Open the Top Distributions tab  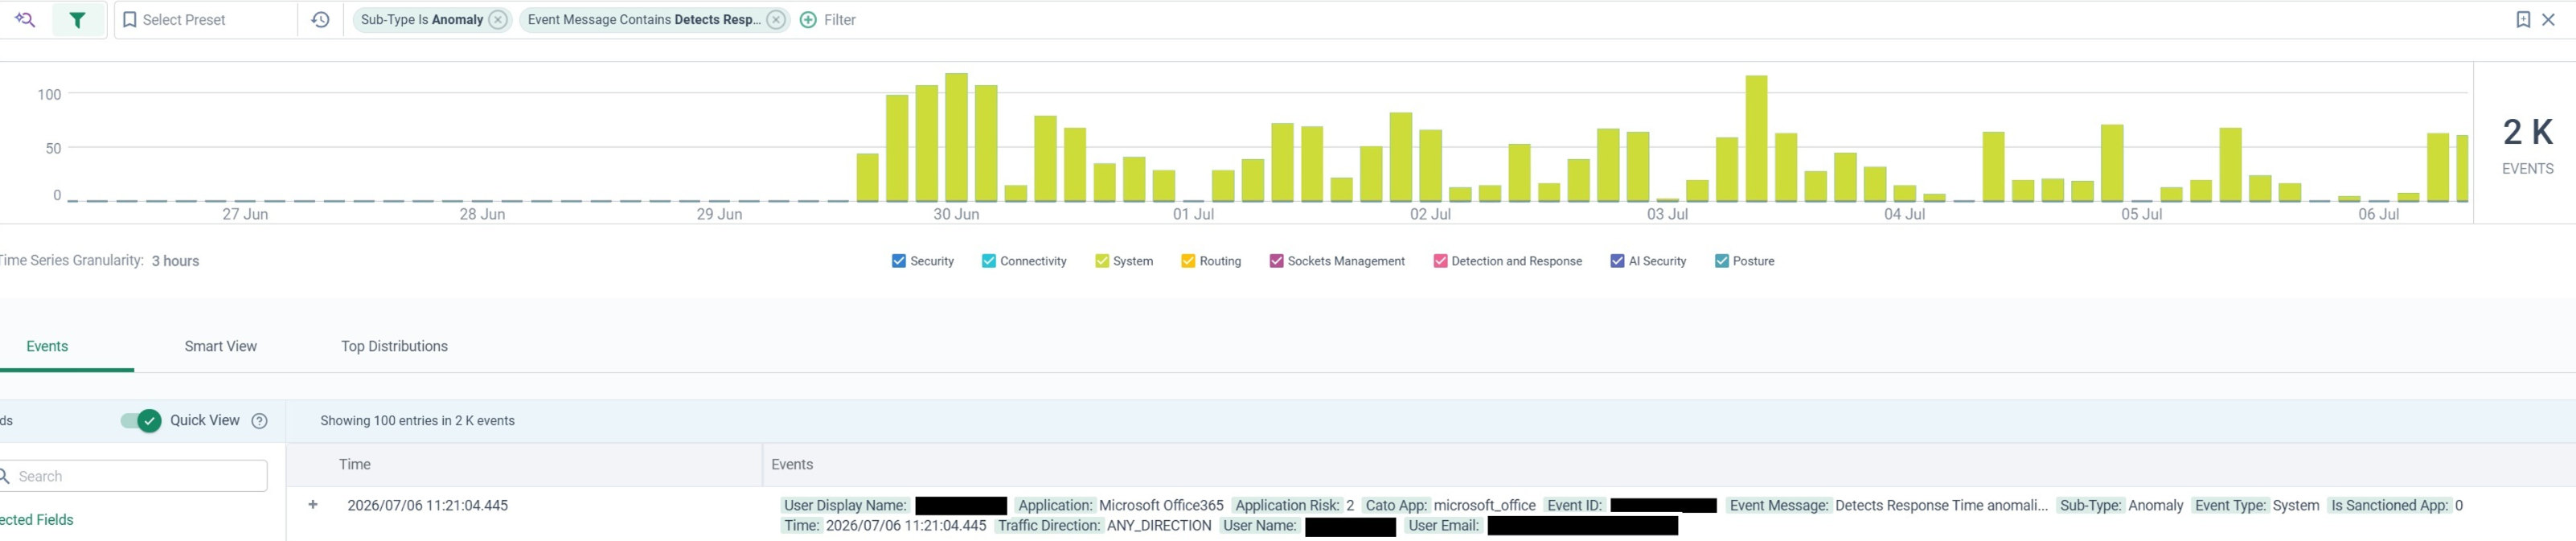(x=394, y=346)
